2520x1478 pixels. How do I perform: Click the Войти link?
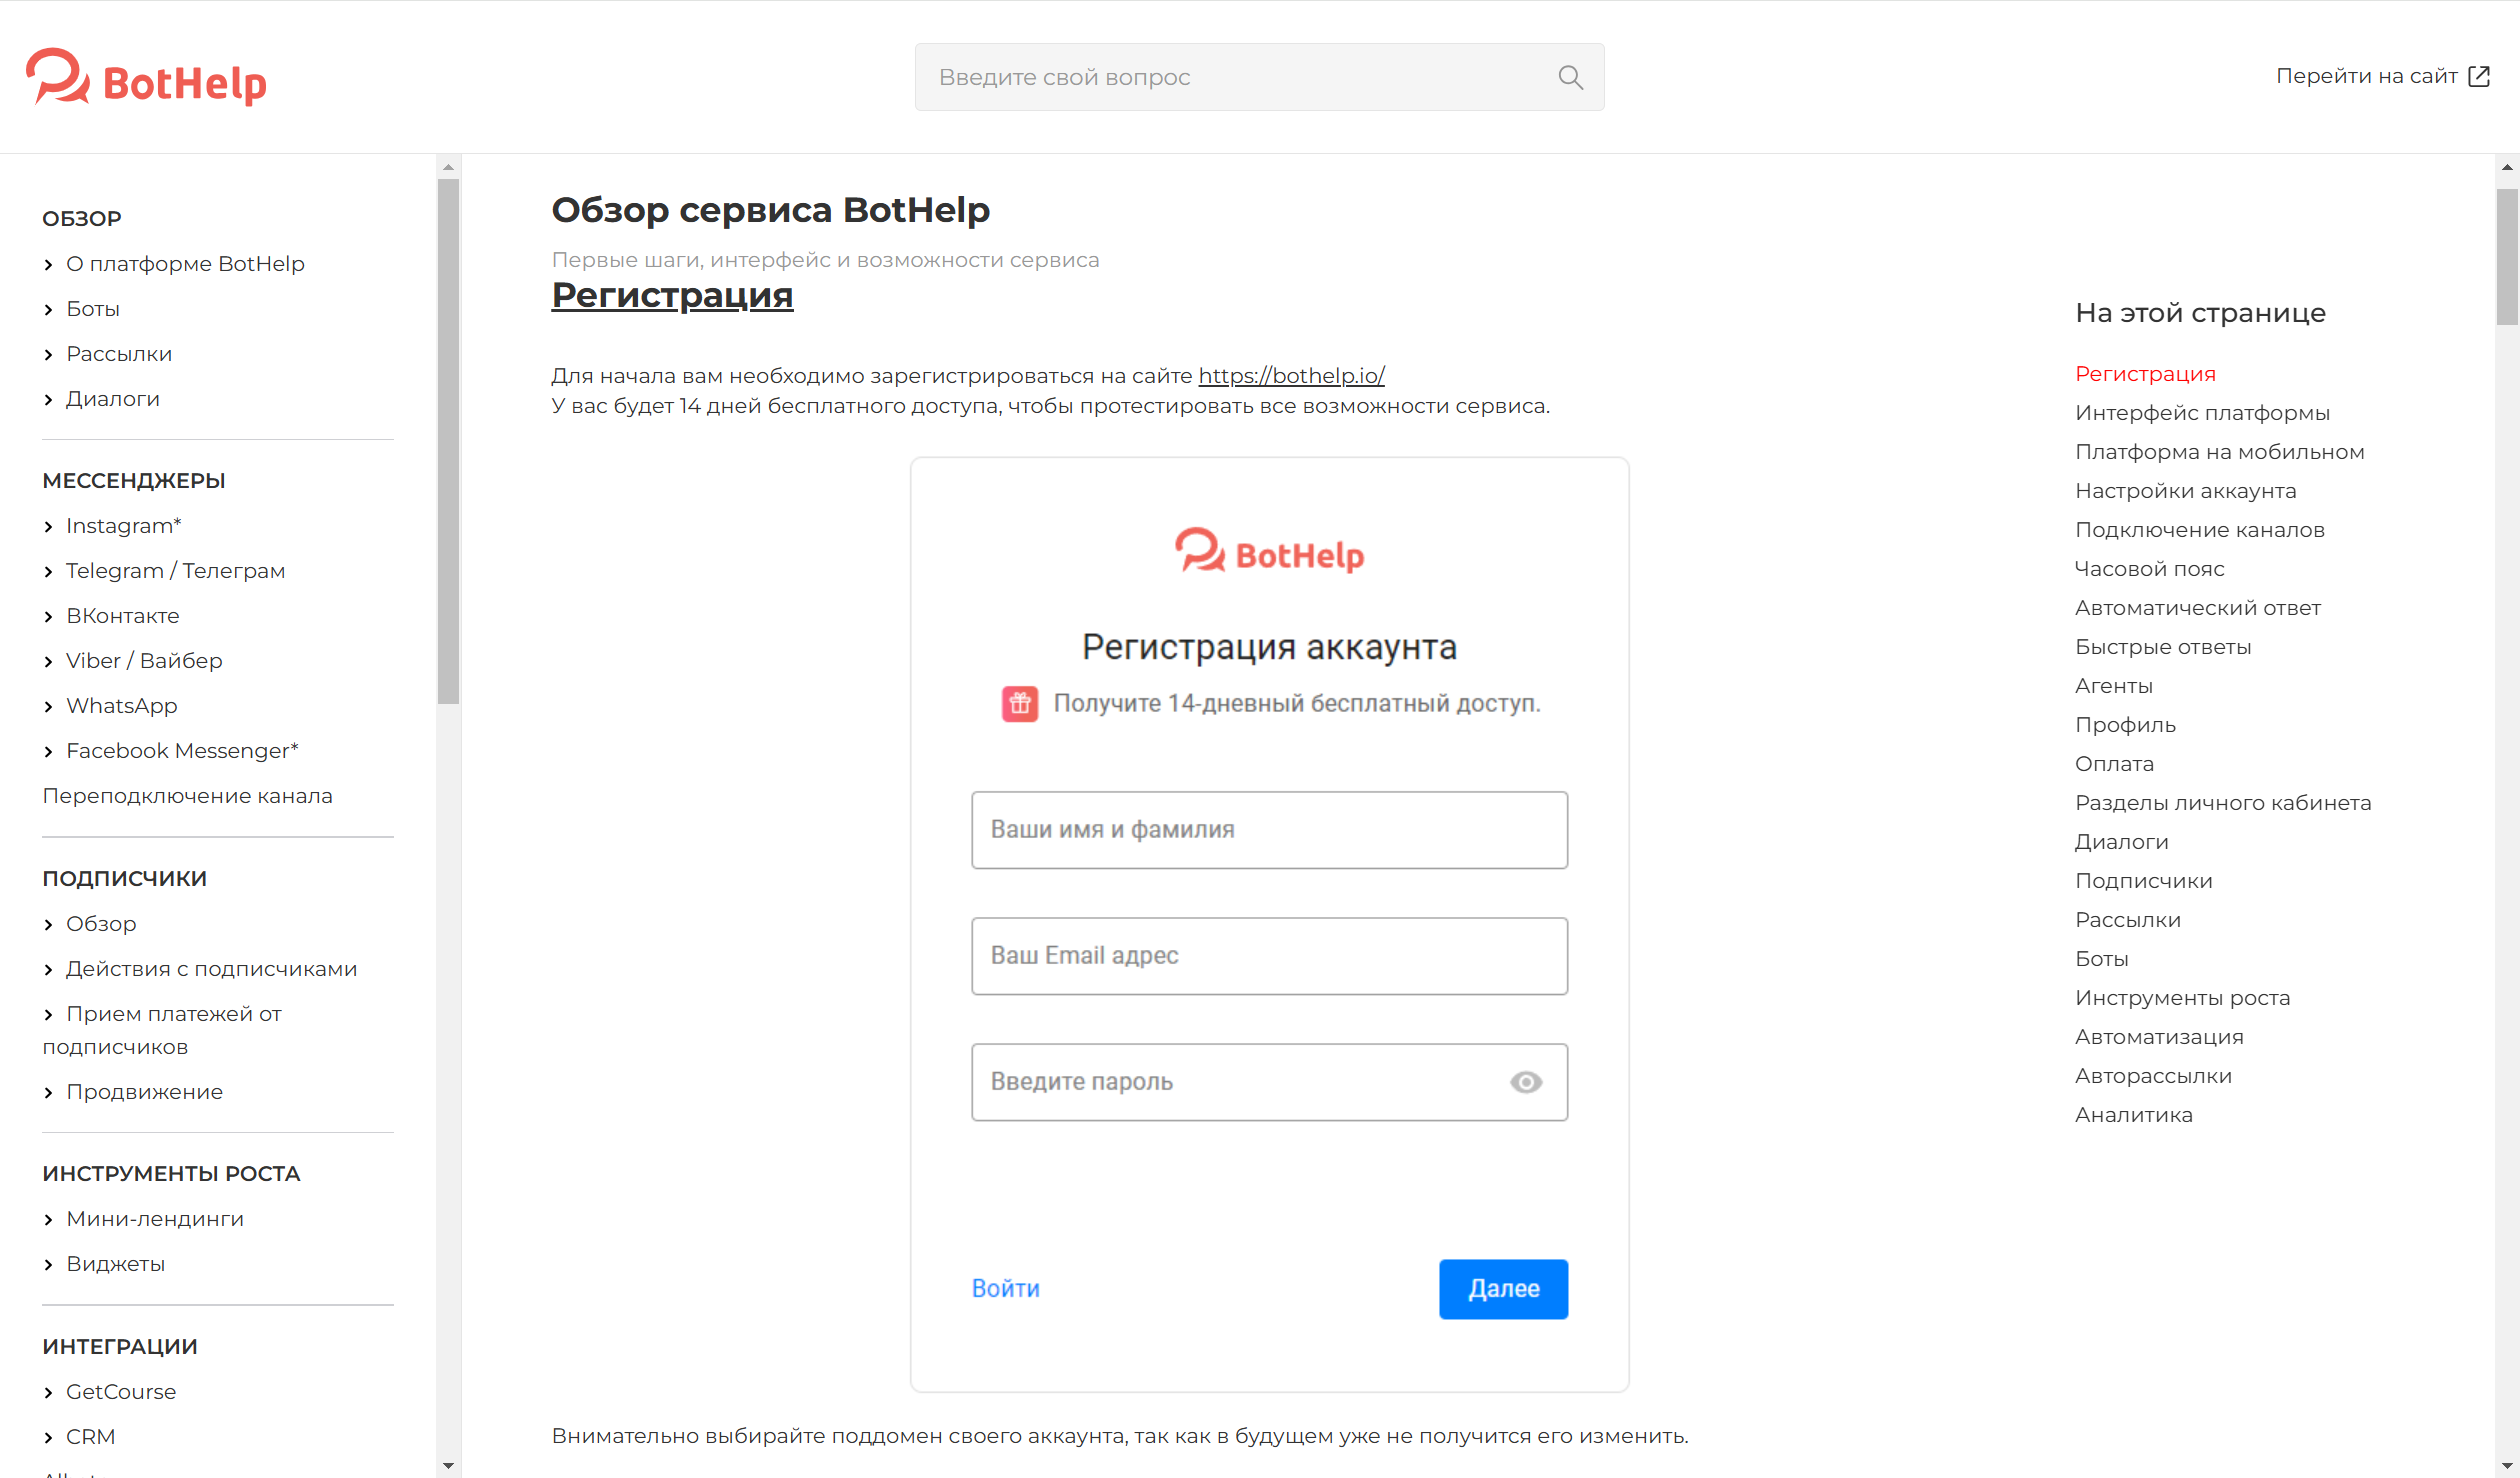(x=1005, y=1288)
